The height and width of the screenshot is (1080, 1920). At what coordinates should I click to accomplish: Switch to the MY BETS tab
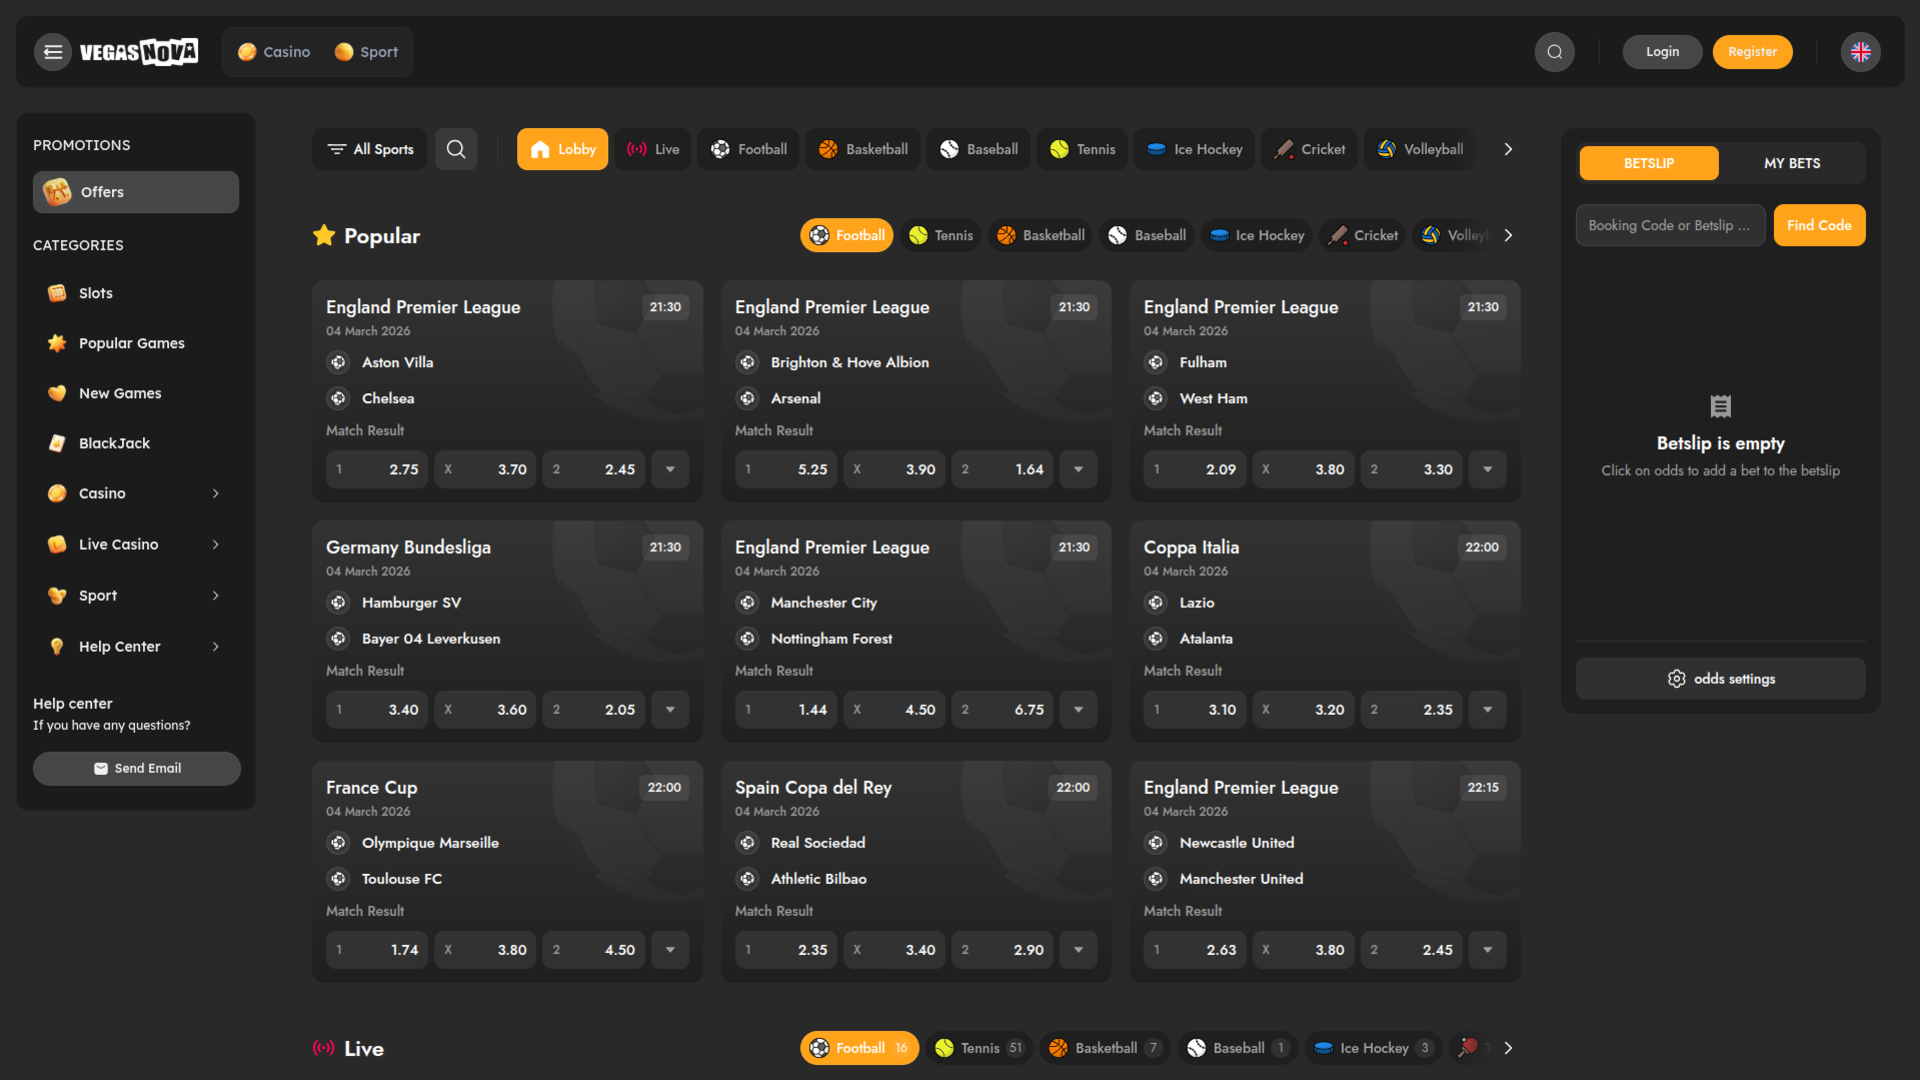click(x=1791, y=162)
